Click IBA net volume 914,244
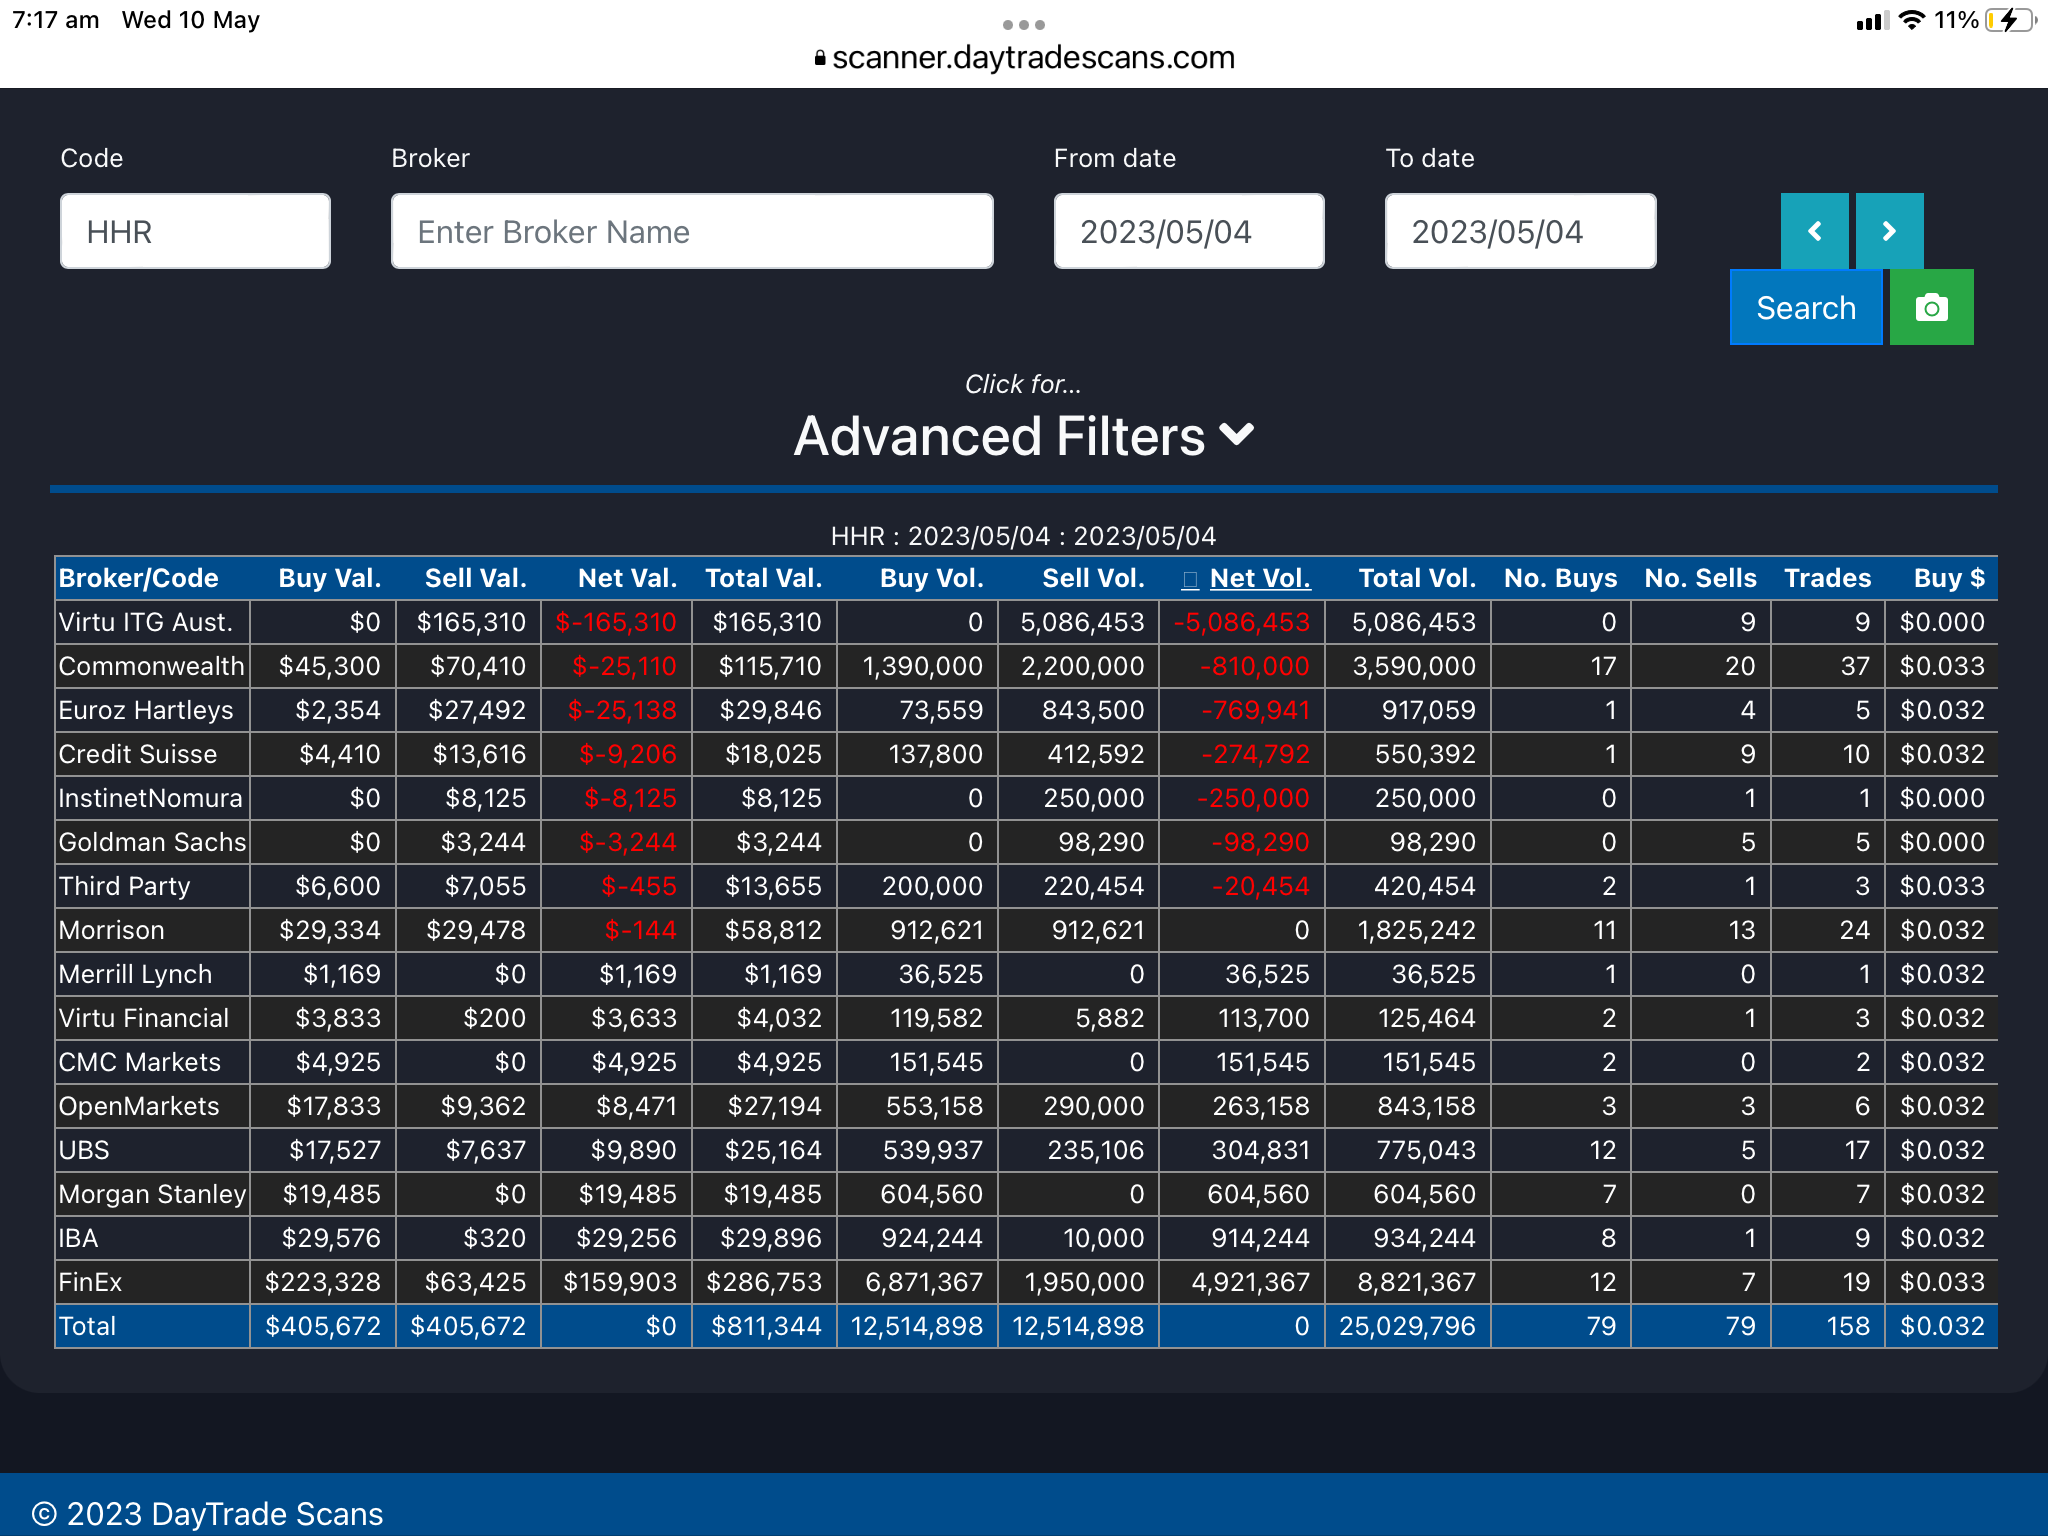The height and width of the screenshot is (1536, 2048). pyautogui.click(x=1242, y=1238)
